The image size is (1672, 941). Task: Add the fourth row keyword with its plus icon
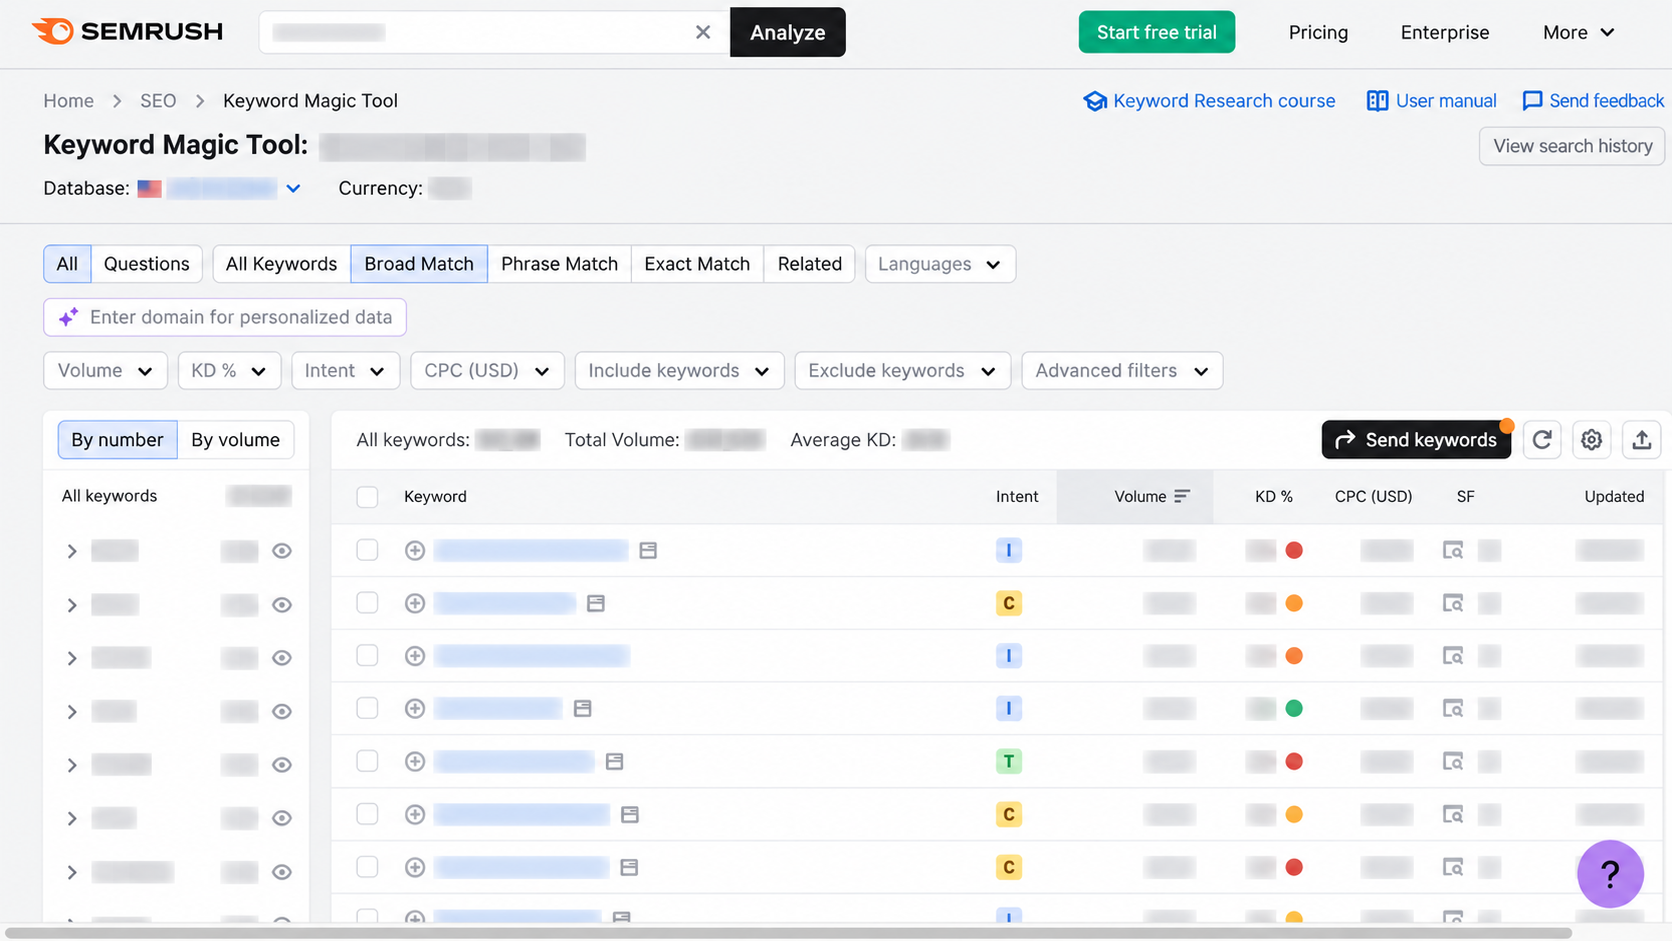point(415,709)
